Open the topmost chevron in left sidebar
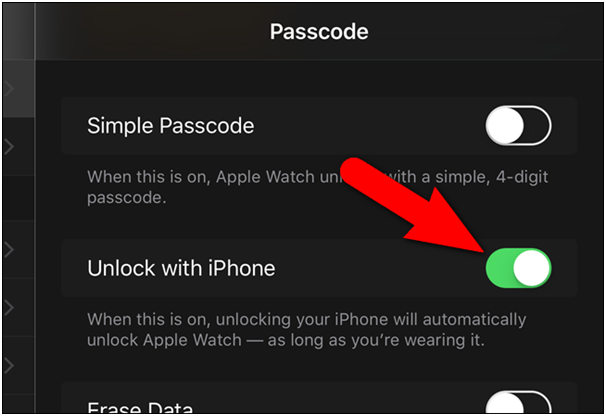Screen dimensions: 606x416 click(x=9, y=89)
